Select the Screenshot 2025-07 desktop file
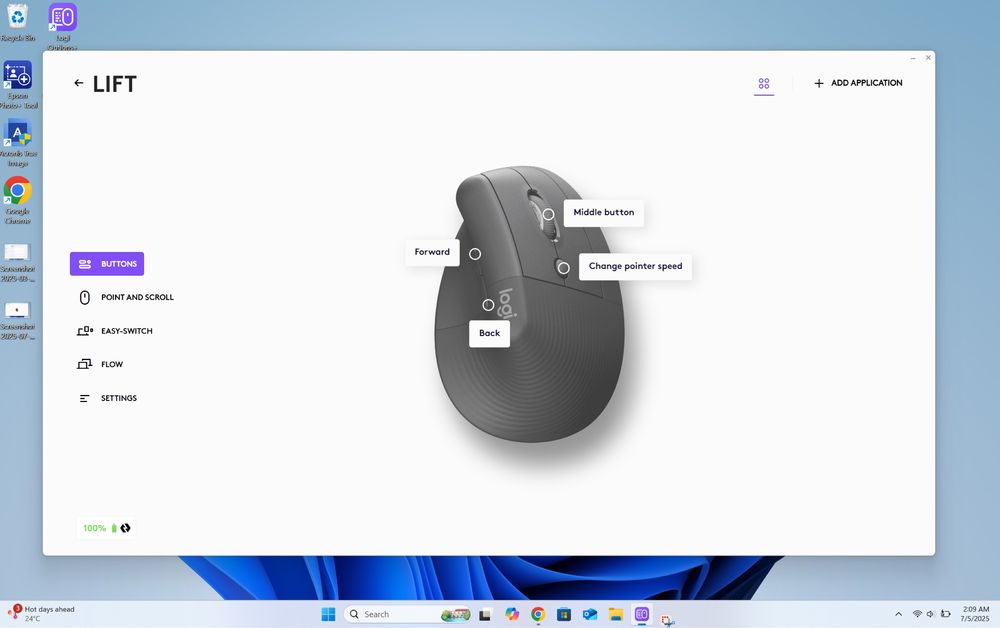The height and width of the screenshot is (628, 1000). (x=17, y=321)
